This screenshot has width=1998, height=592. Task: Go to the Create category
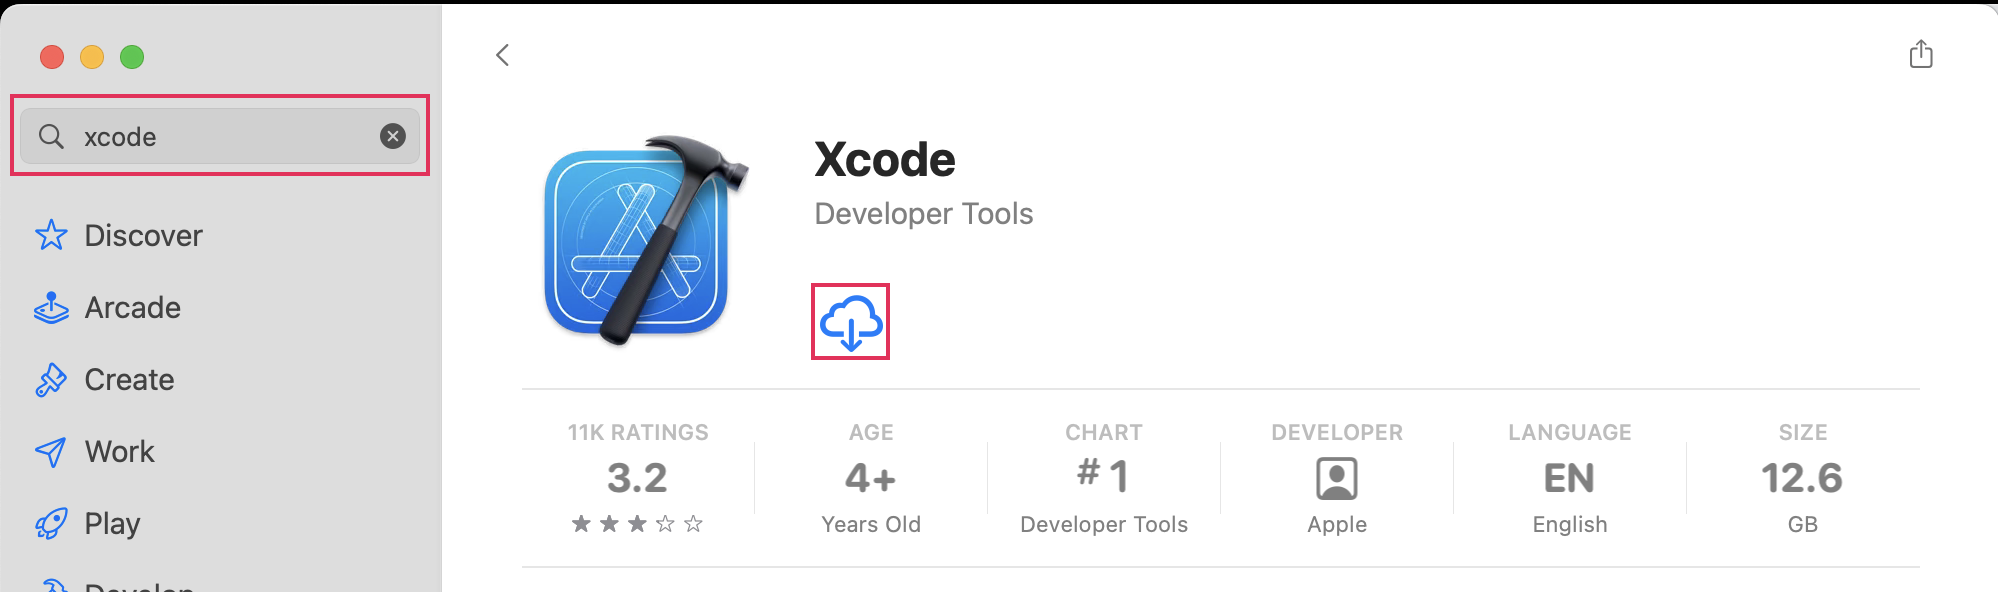click(x=129, y=380)
